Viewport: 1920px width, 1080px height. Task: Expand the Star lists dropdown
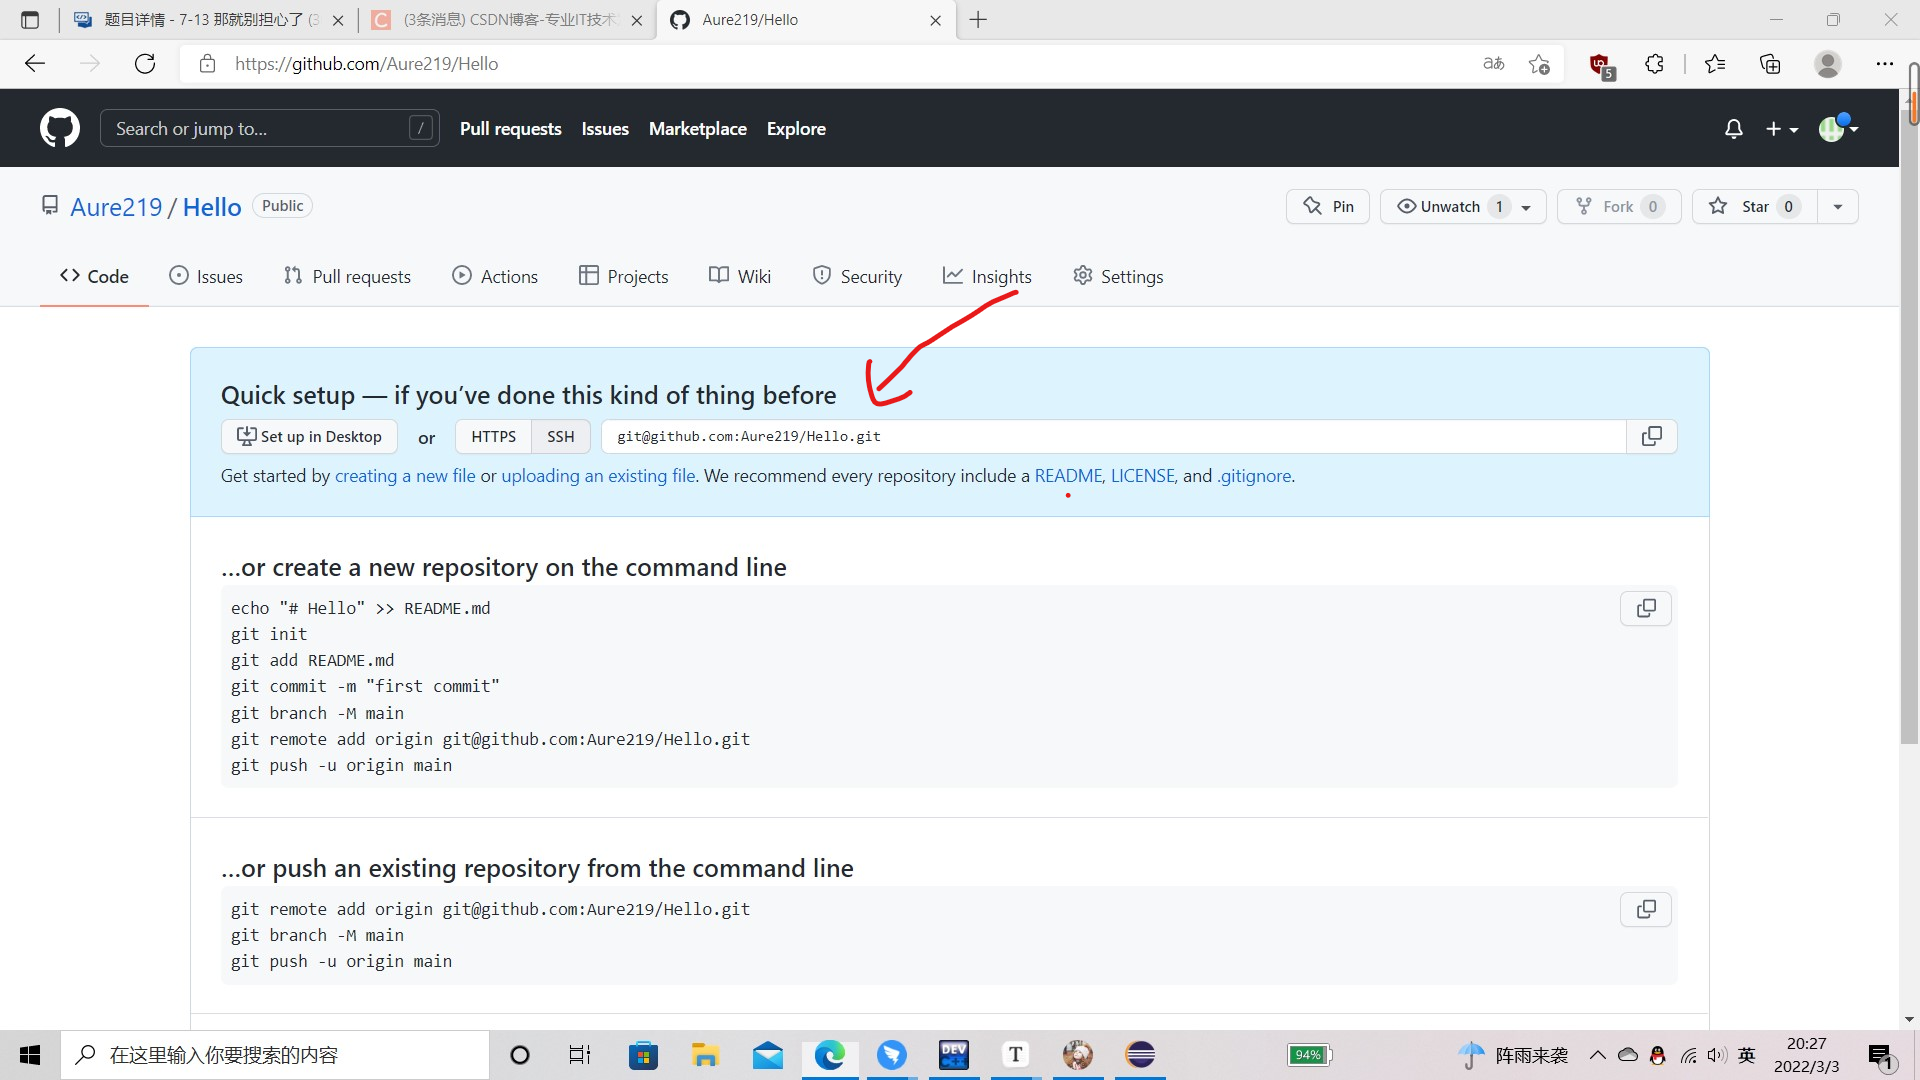(1838, 207)
